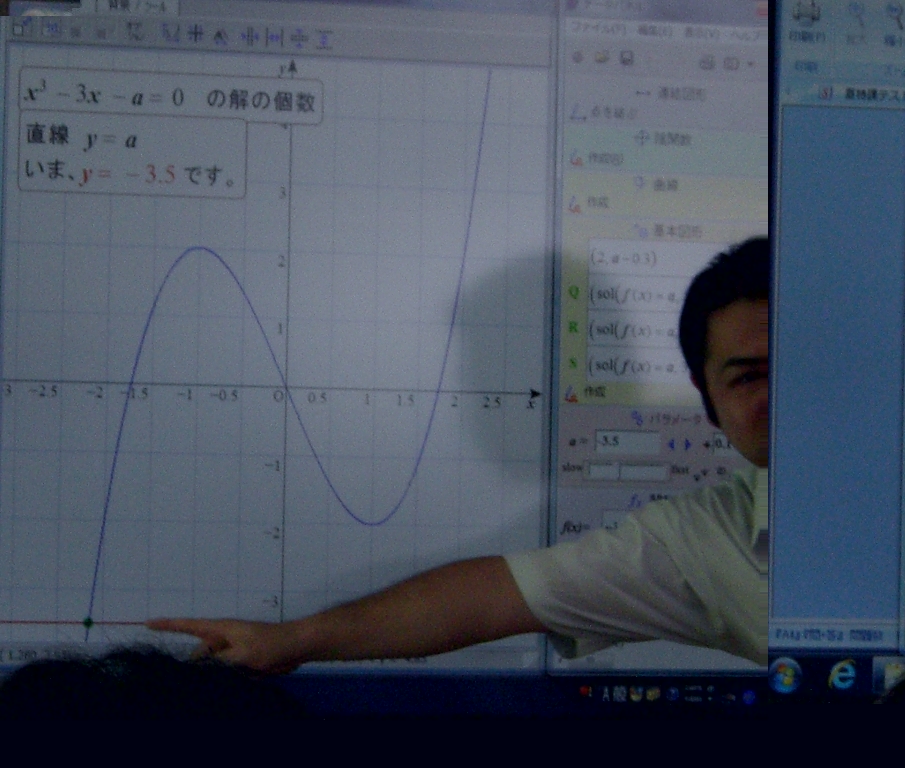
Task: Click the triangle icon in graph toolbar
Action: (x=220, y=38)
